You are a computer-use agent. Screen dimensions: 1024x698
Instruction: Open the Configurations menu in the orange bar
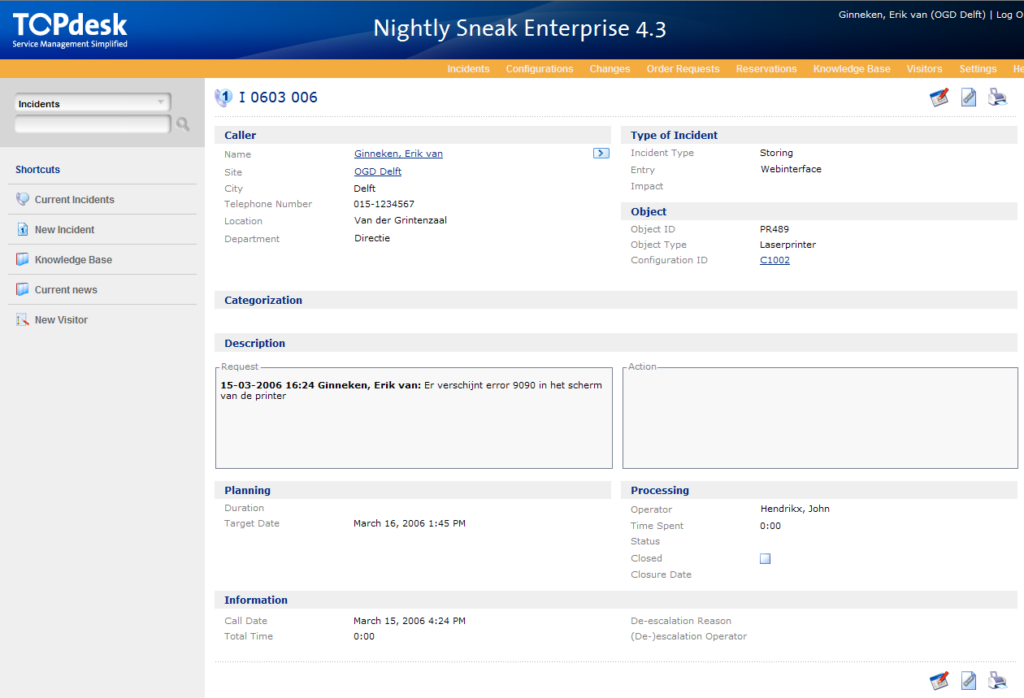point(539,69)
